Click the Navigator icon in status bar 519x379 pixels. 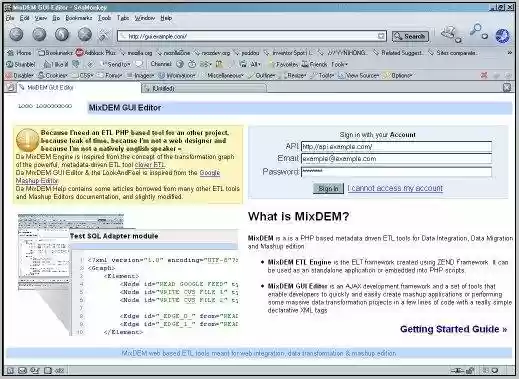coord(10,370)
